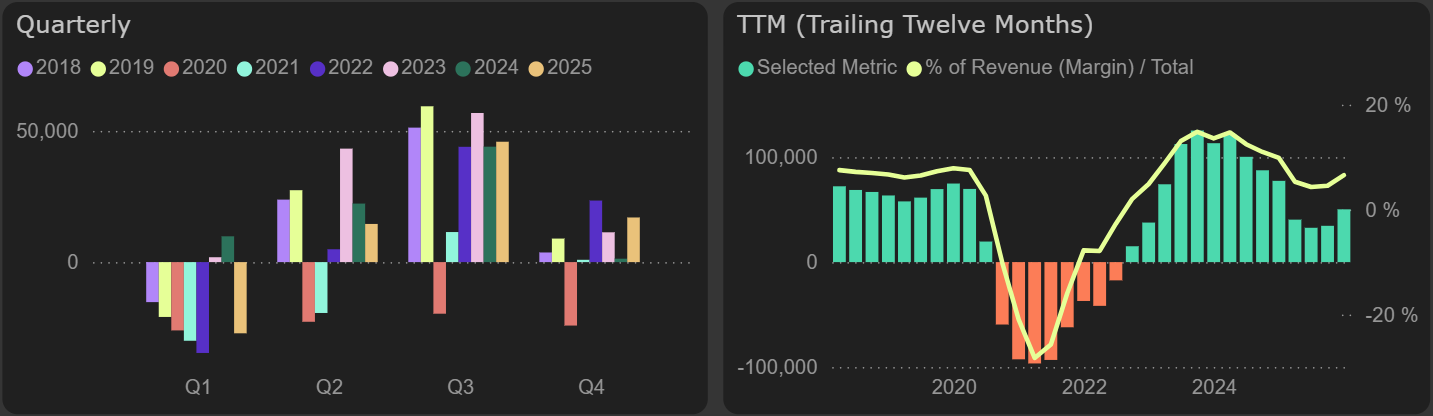Click the 2018 purple legend dot
Image resolution: width=1433 pixels, height=416 pixels.
coord(25,68)
